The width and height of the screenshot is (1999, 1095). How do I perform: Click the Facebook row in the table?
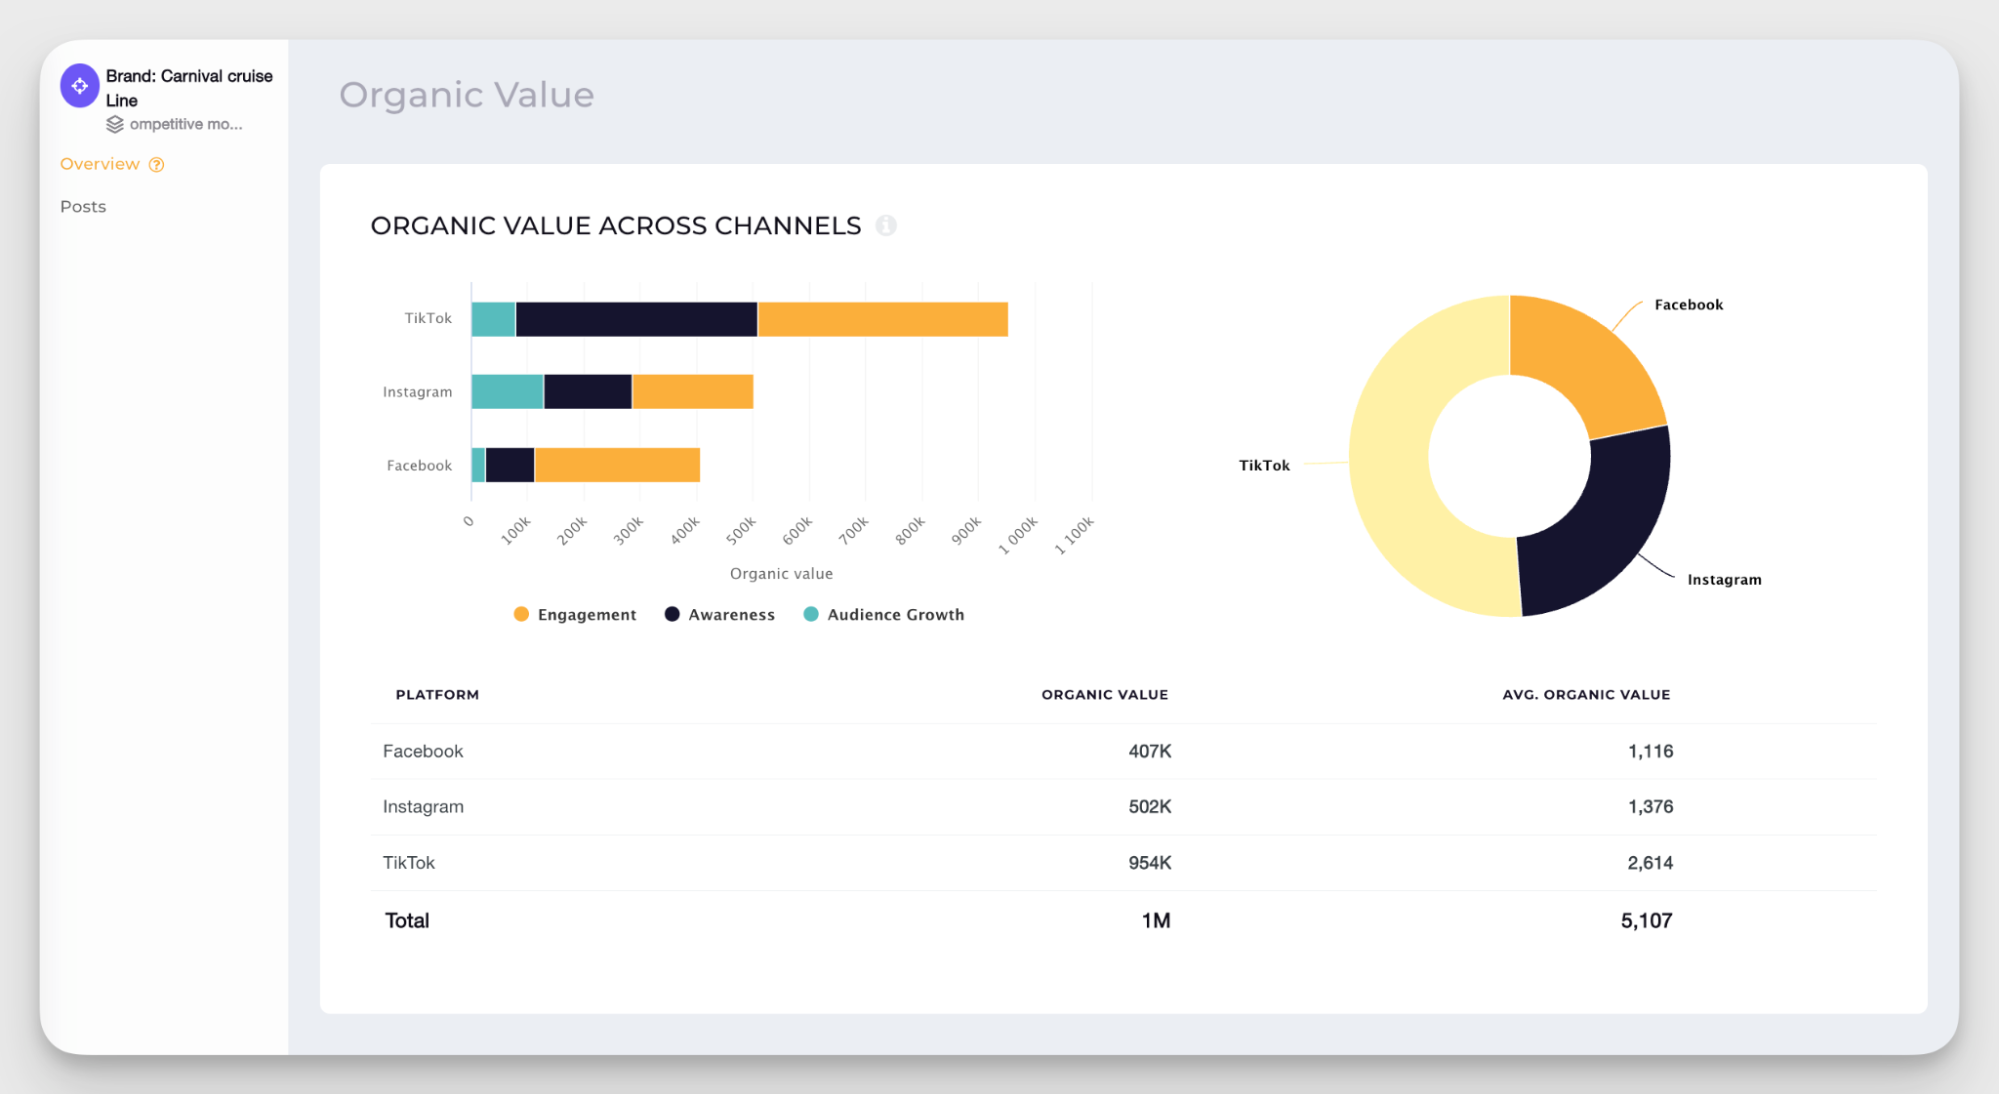click(422, 751)
